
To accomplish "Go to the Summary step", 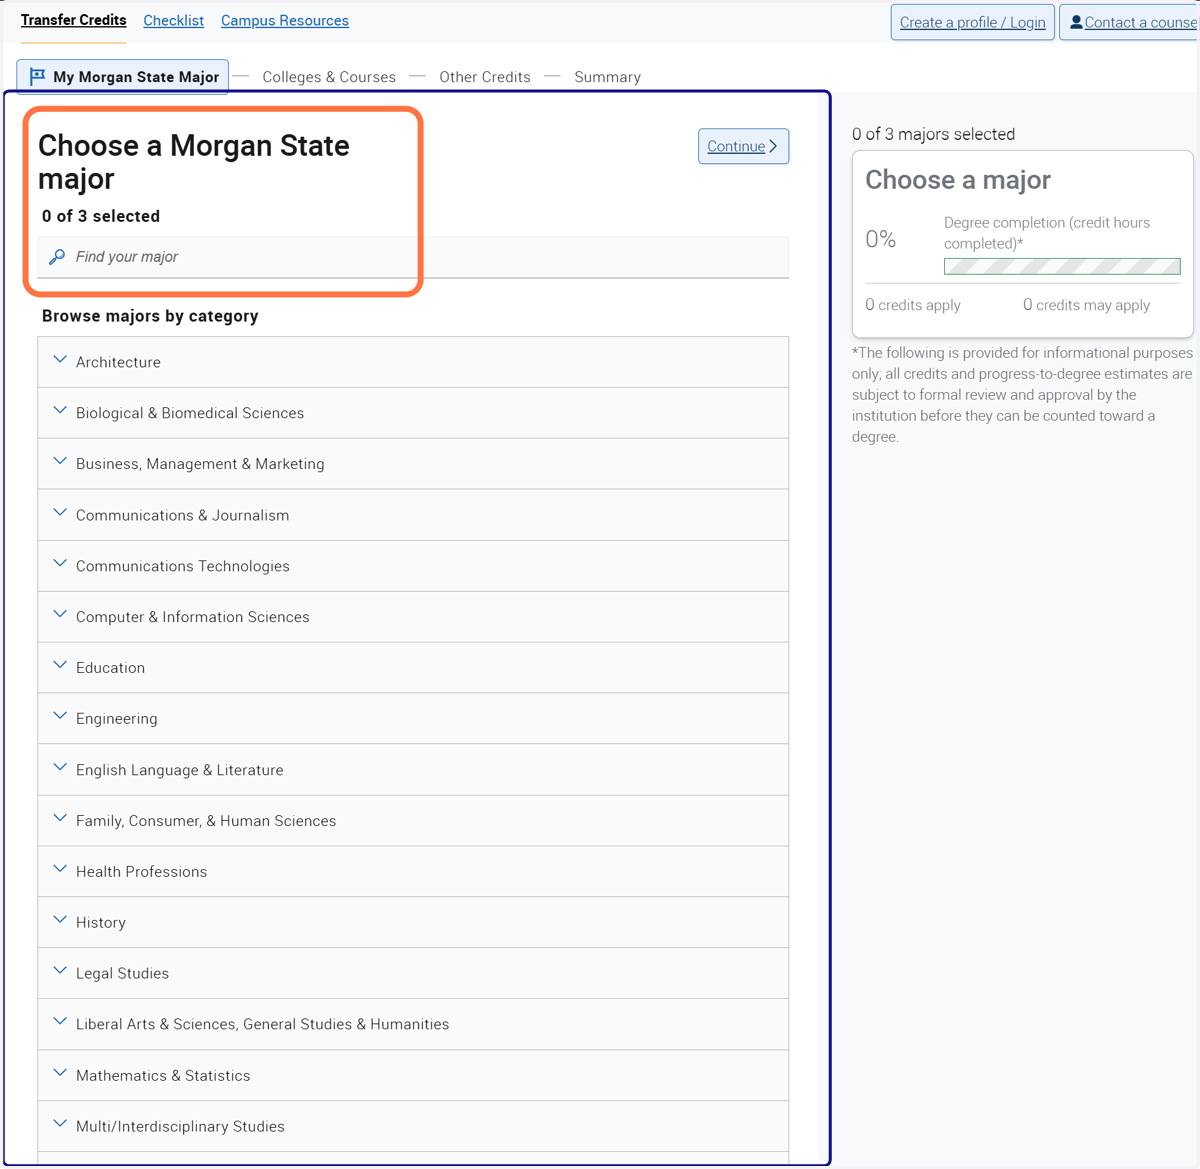I will tap(607, 77).
